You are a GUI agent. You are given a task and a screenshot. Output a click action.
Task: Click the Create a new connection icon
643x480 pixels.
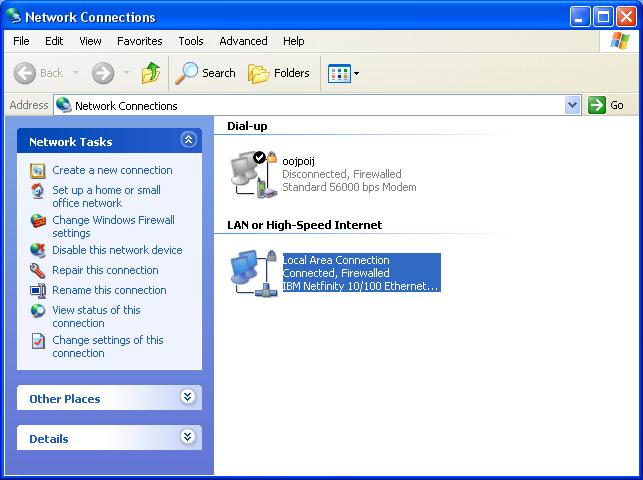[x=38, y=171]
